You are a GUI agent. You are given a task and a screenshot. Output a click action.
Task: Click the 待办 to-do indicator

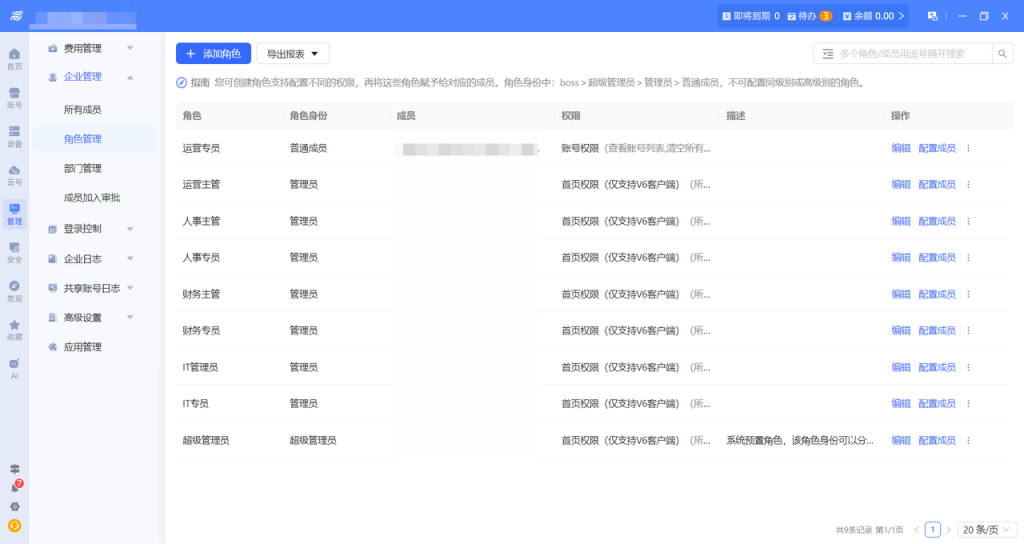(810, 16)
